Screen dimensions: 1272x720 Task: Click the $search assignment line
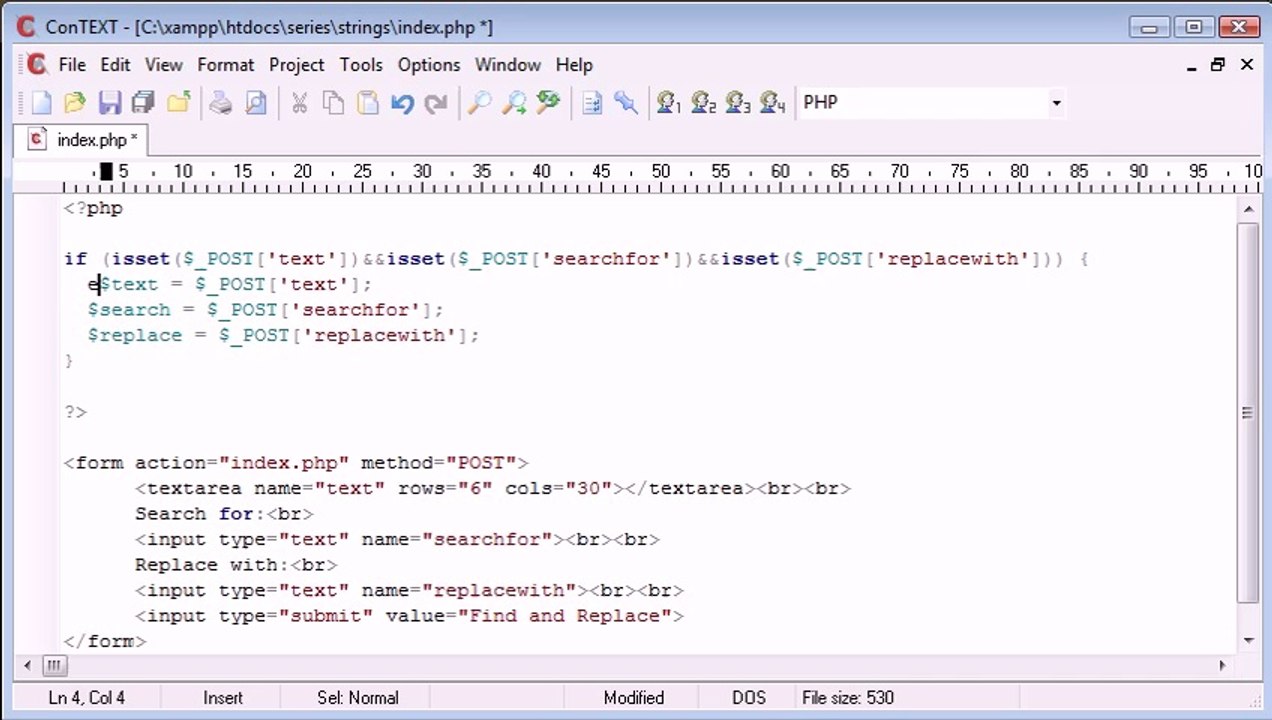(265, 310)
